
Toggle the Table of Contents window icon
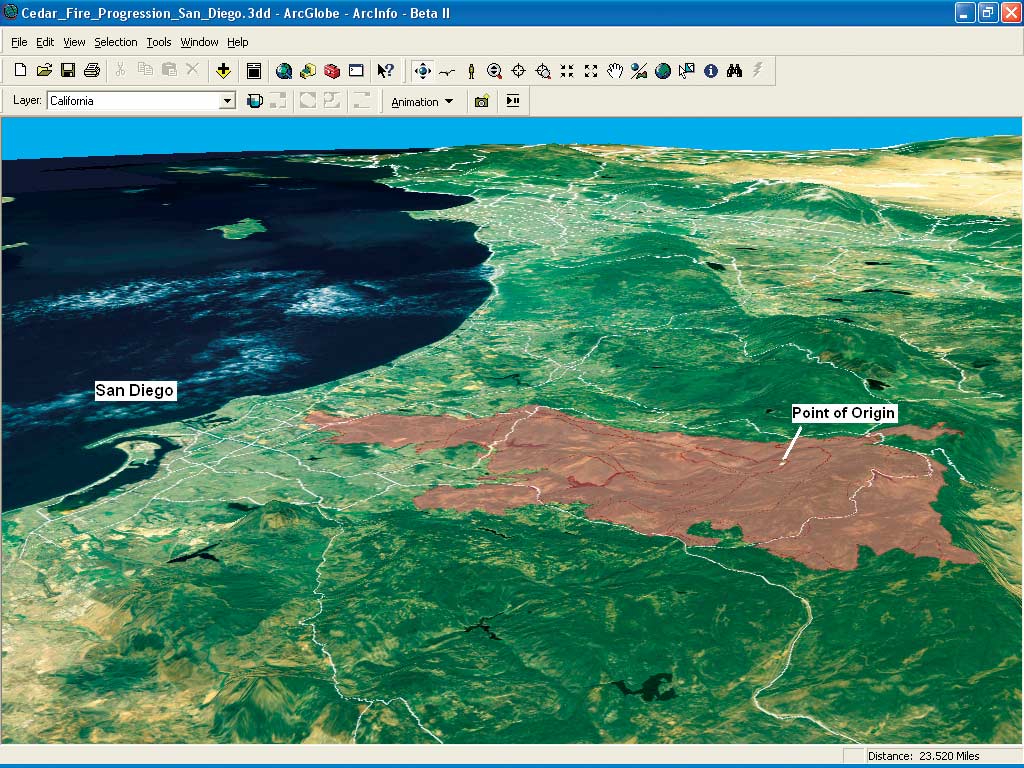click(254, 71)
